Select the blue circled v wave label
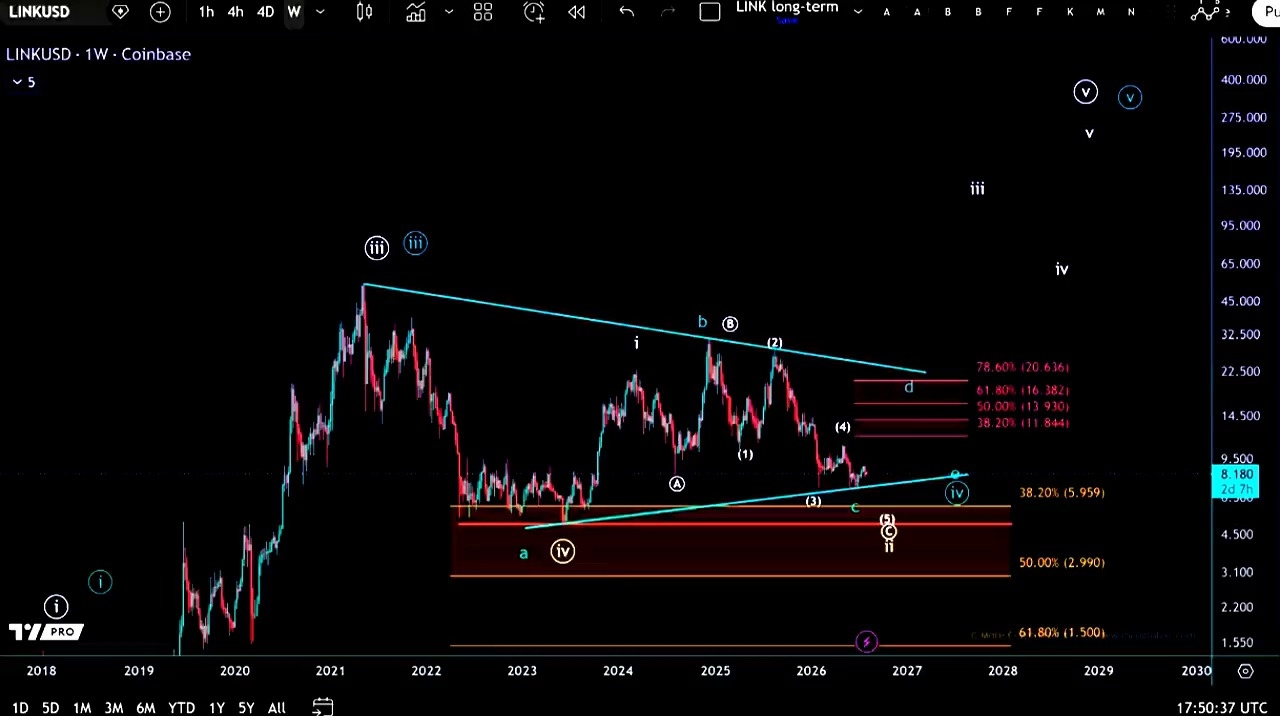The image size is (1280, 716). click(1130, 97)
